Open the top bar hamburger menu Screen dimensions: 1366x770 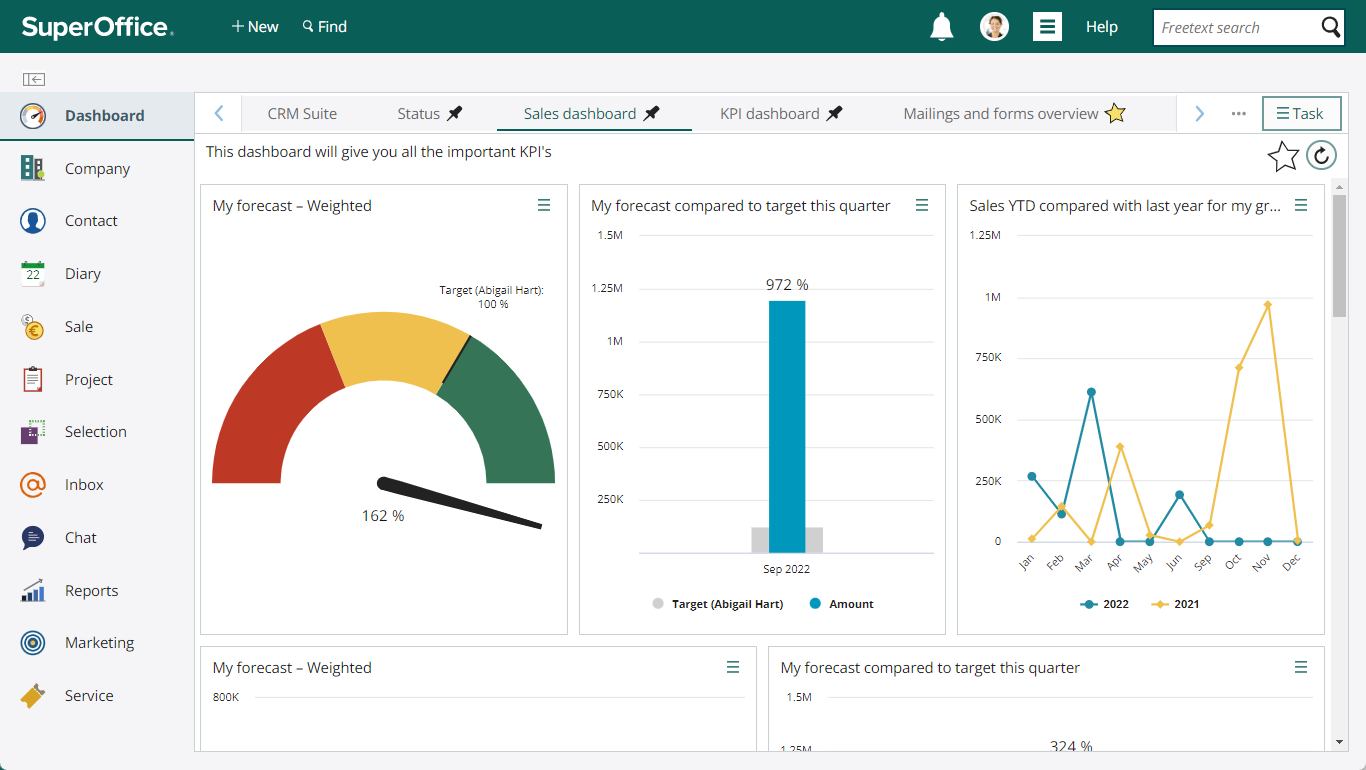click(x=1047, y=27)
